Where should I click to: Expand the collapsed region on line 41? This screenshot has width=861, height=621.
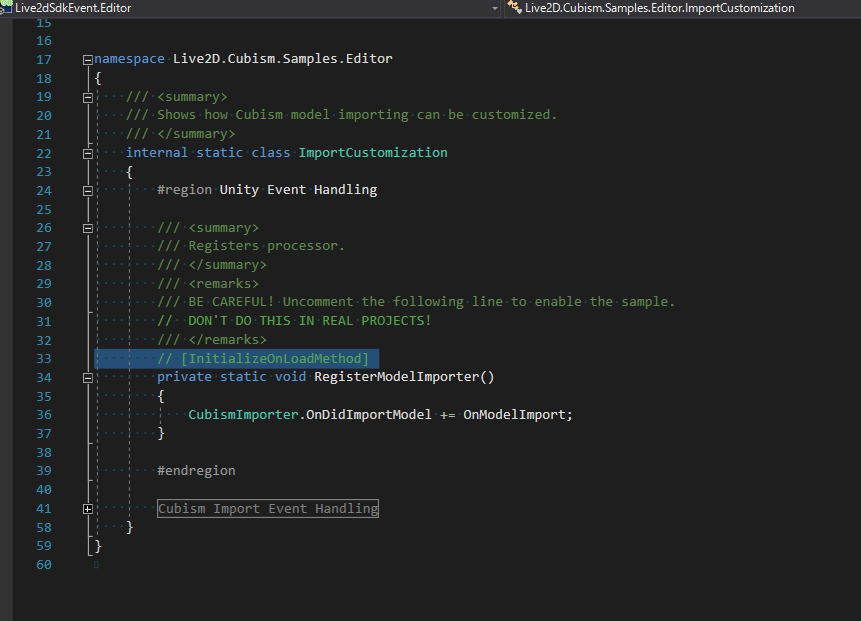(88, 509)
